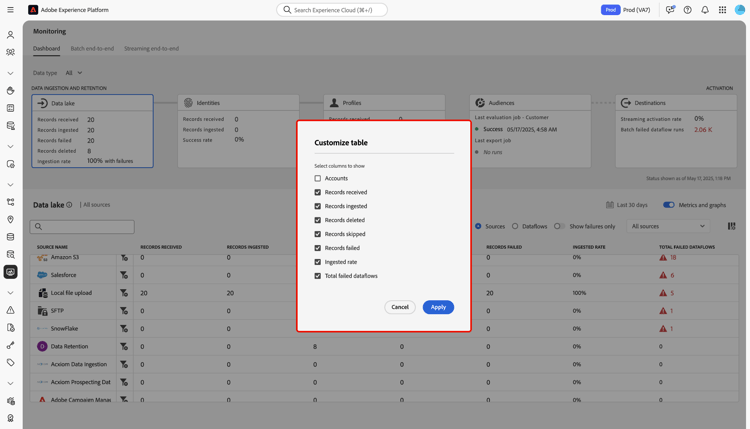Click the filter icon for Local file upload
The height and width of the screenshot is (429, 750).
[x=124, y=293]
